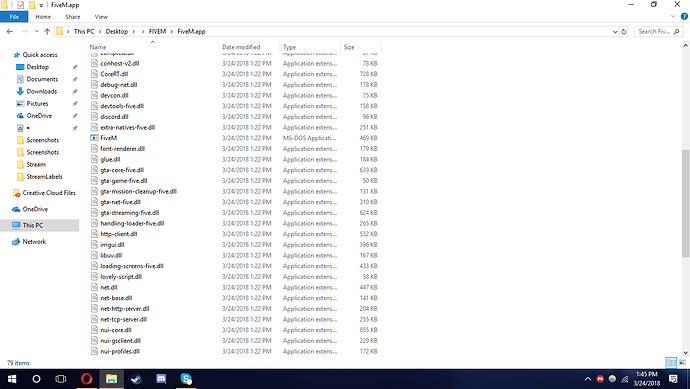The width and height of the screenshot is (690, 389).
Task: Open Skype from the taskbar
Action: [x=186, y=379]
